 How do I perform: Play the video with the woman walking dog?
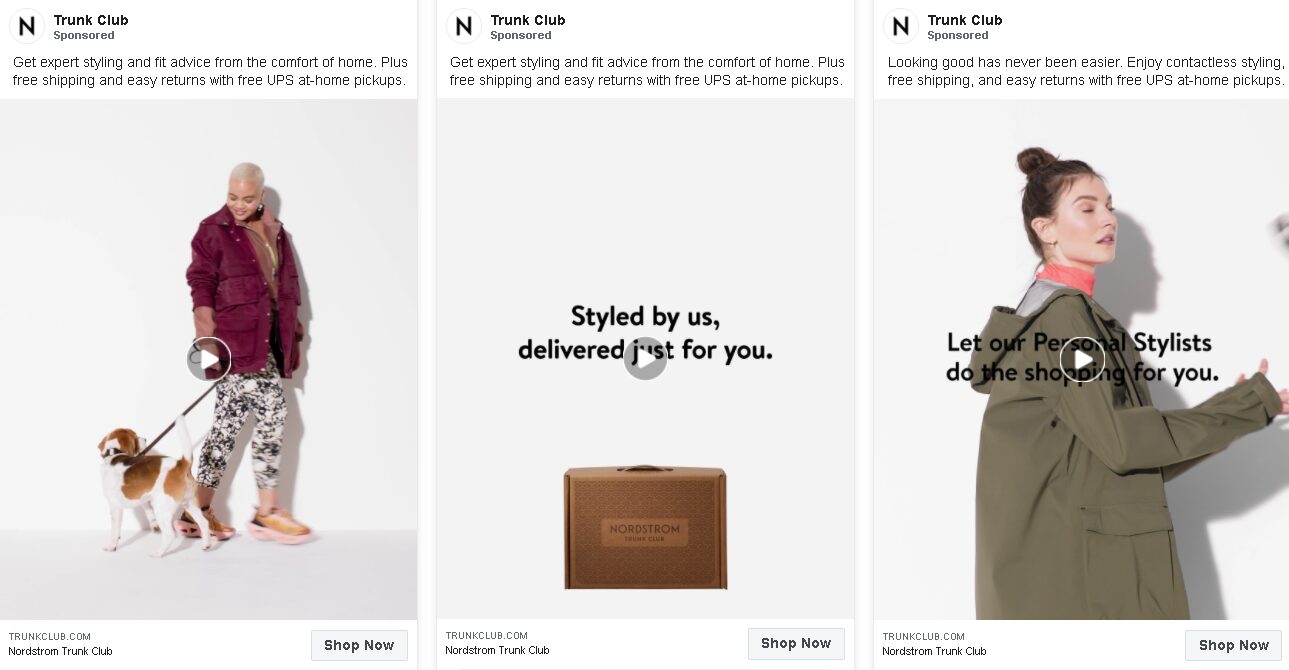click(x=208, y=359)
